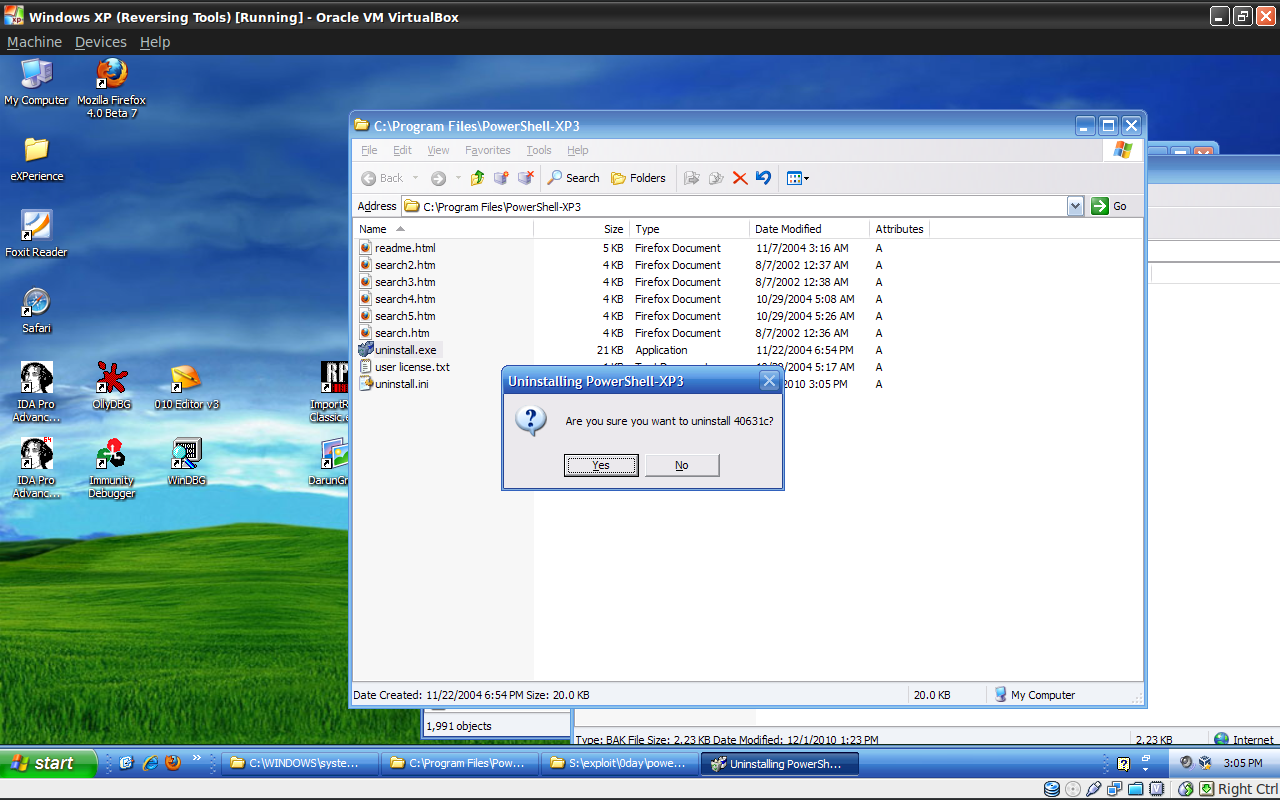Open VirtualBox Devices menu
This screenshot has width=1280, height=800.
[x=101, y=42]
